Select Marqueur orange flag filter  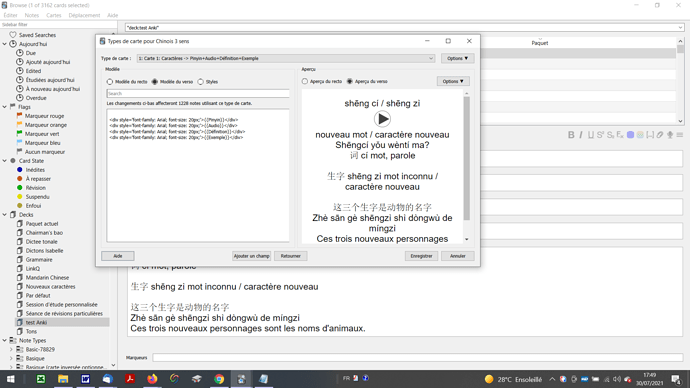[x=46, y=125]
